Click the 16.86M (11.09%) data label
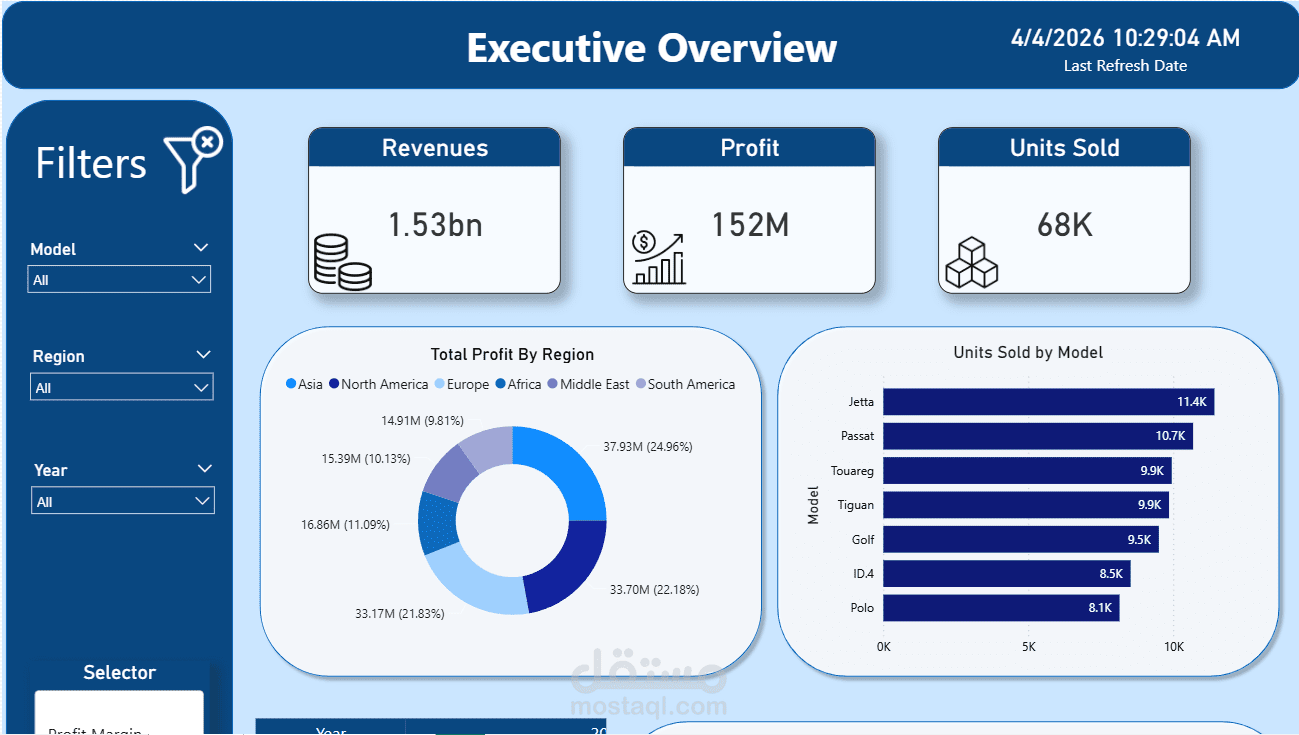Screen dimensions: 1299x735 tap(346, 524)
